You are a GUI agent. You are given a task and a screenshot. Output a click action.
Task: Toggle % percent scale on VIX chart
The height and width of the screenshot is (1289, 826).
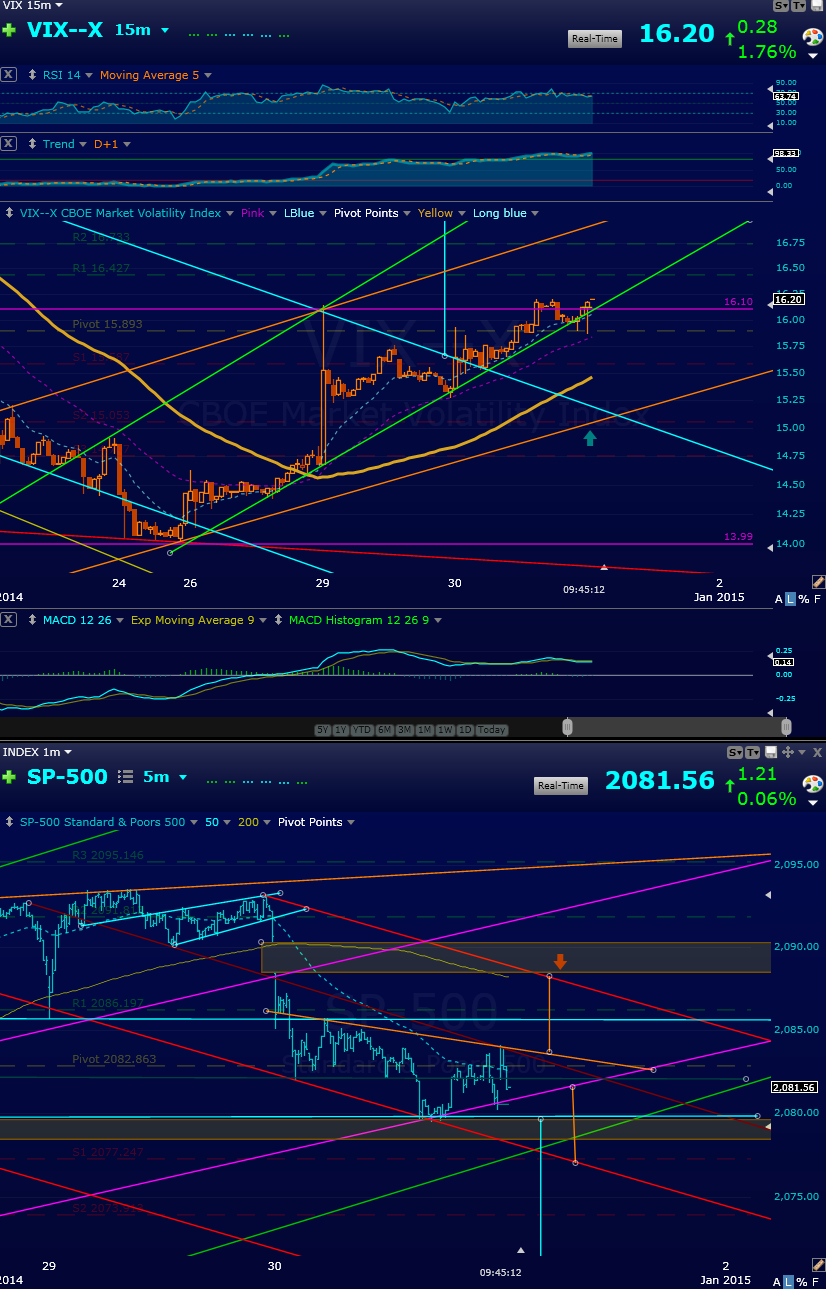click(804, 599)
